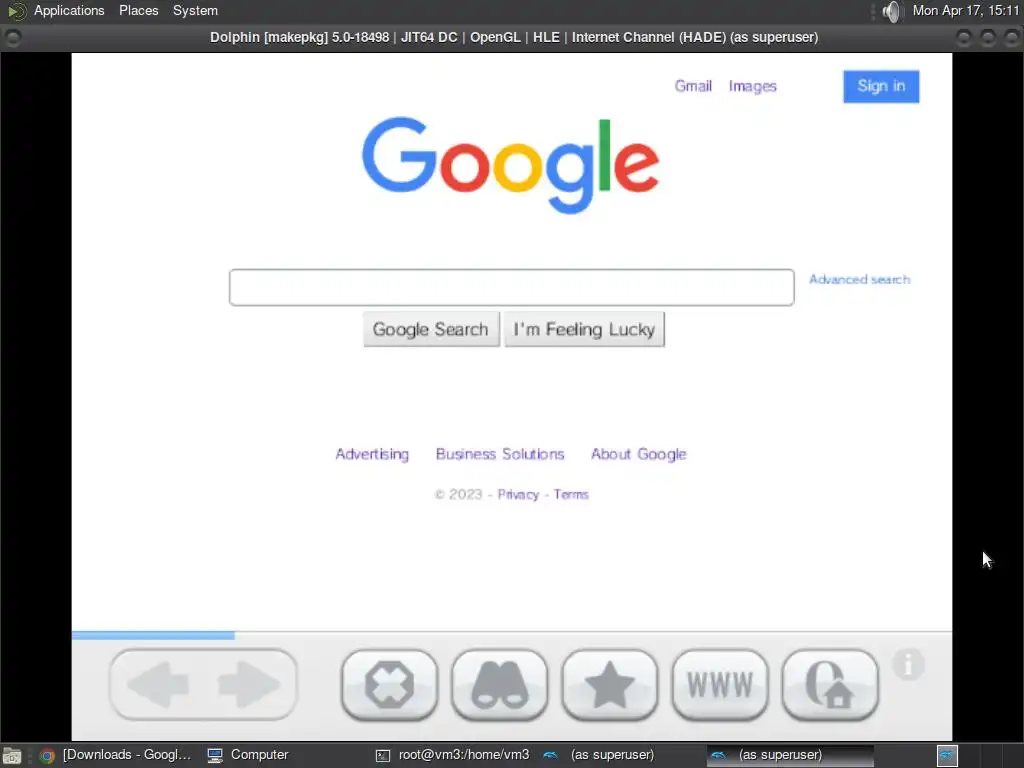This screenshot has width=1024, height=768.
Task: Open the binoculars search button
Action: [500, 684]
